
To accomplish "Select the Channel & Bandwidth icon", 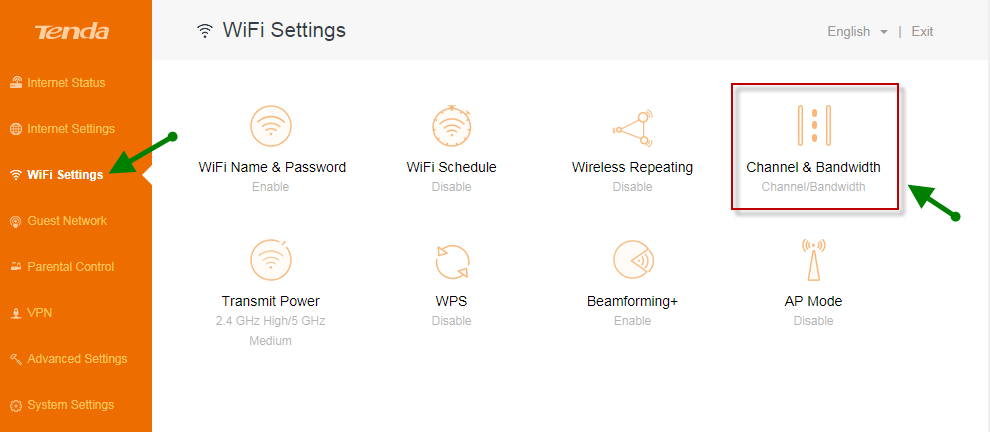I will tap(814, 125).
